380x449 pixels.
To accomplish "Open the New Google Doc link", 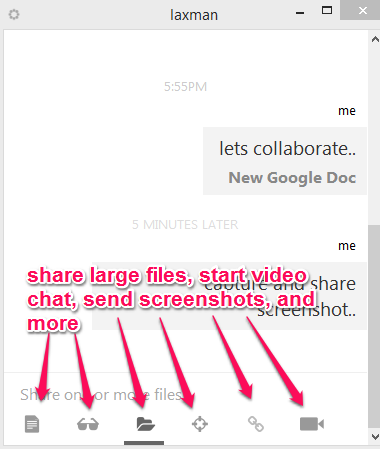I will 292,178.
